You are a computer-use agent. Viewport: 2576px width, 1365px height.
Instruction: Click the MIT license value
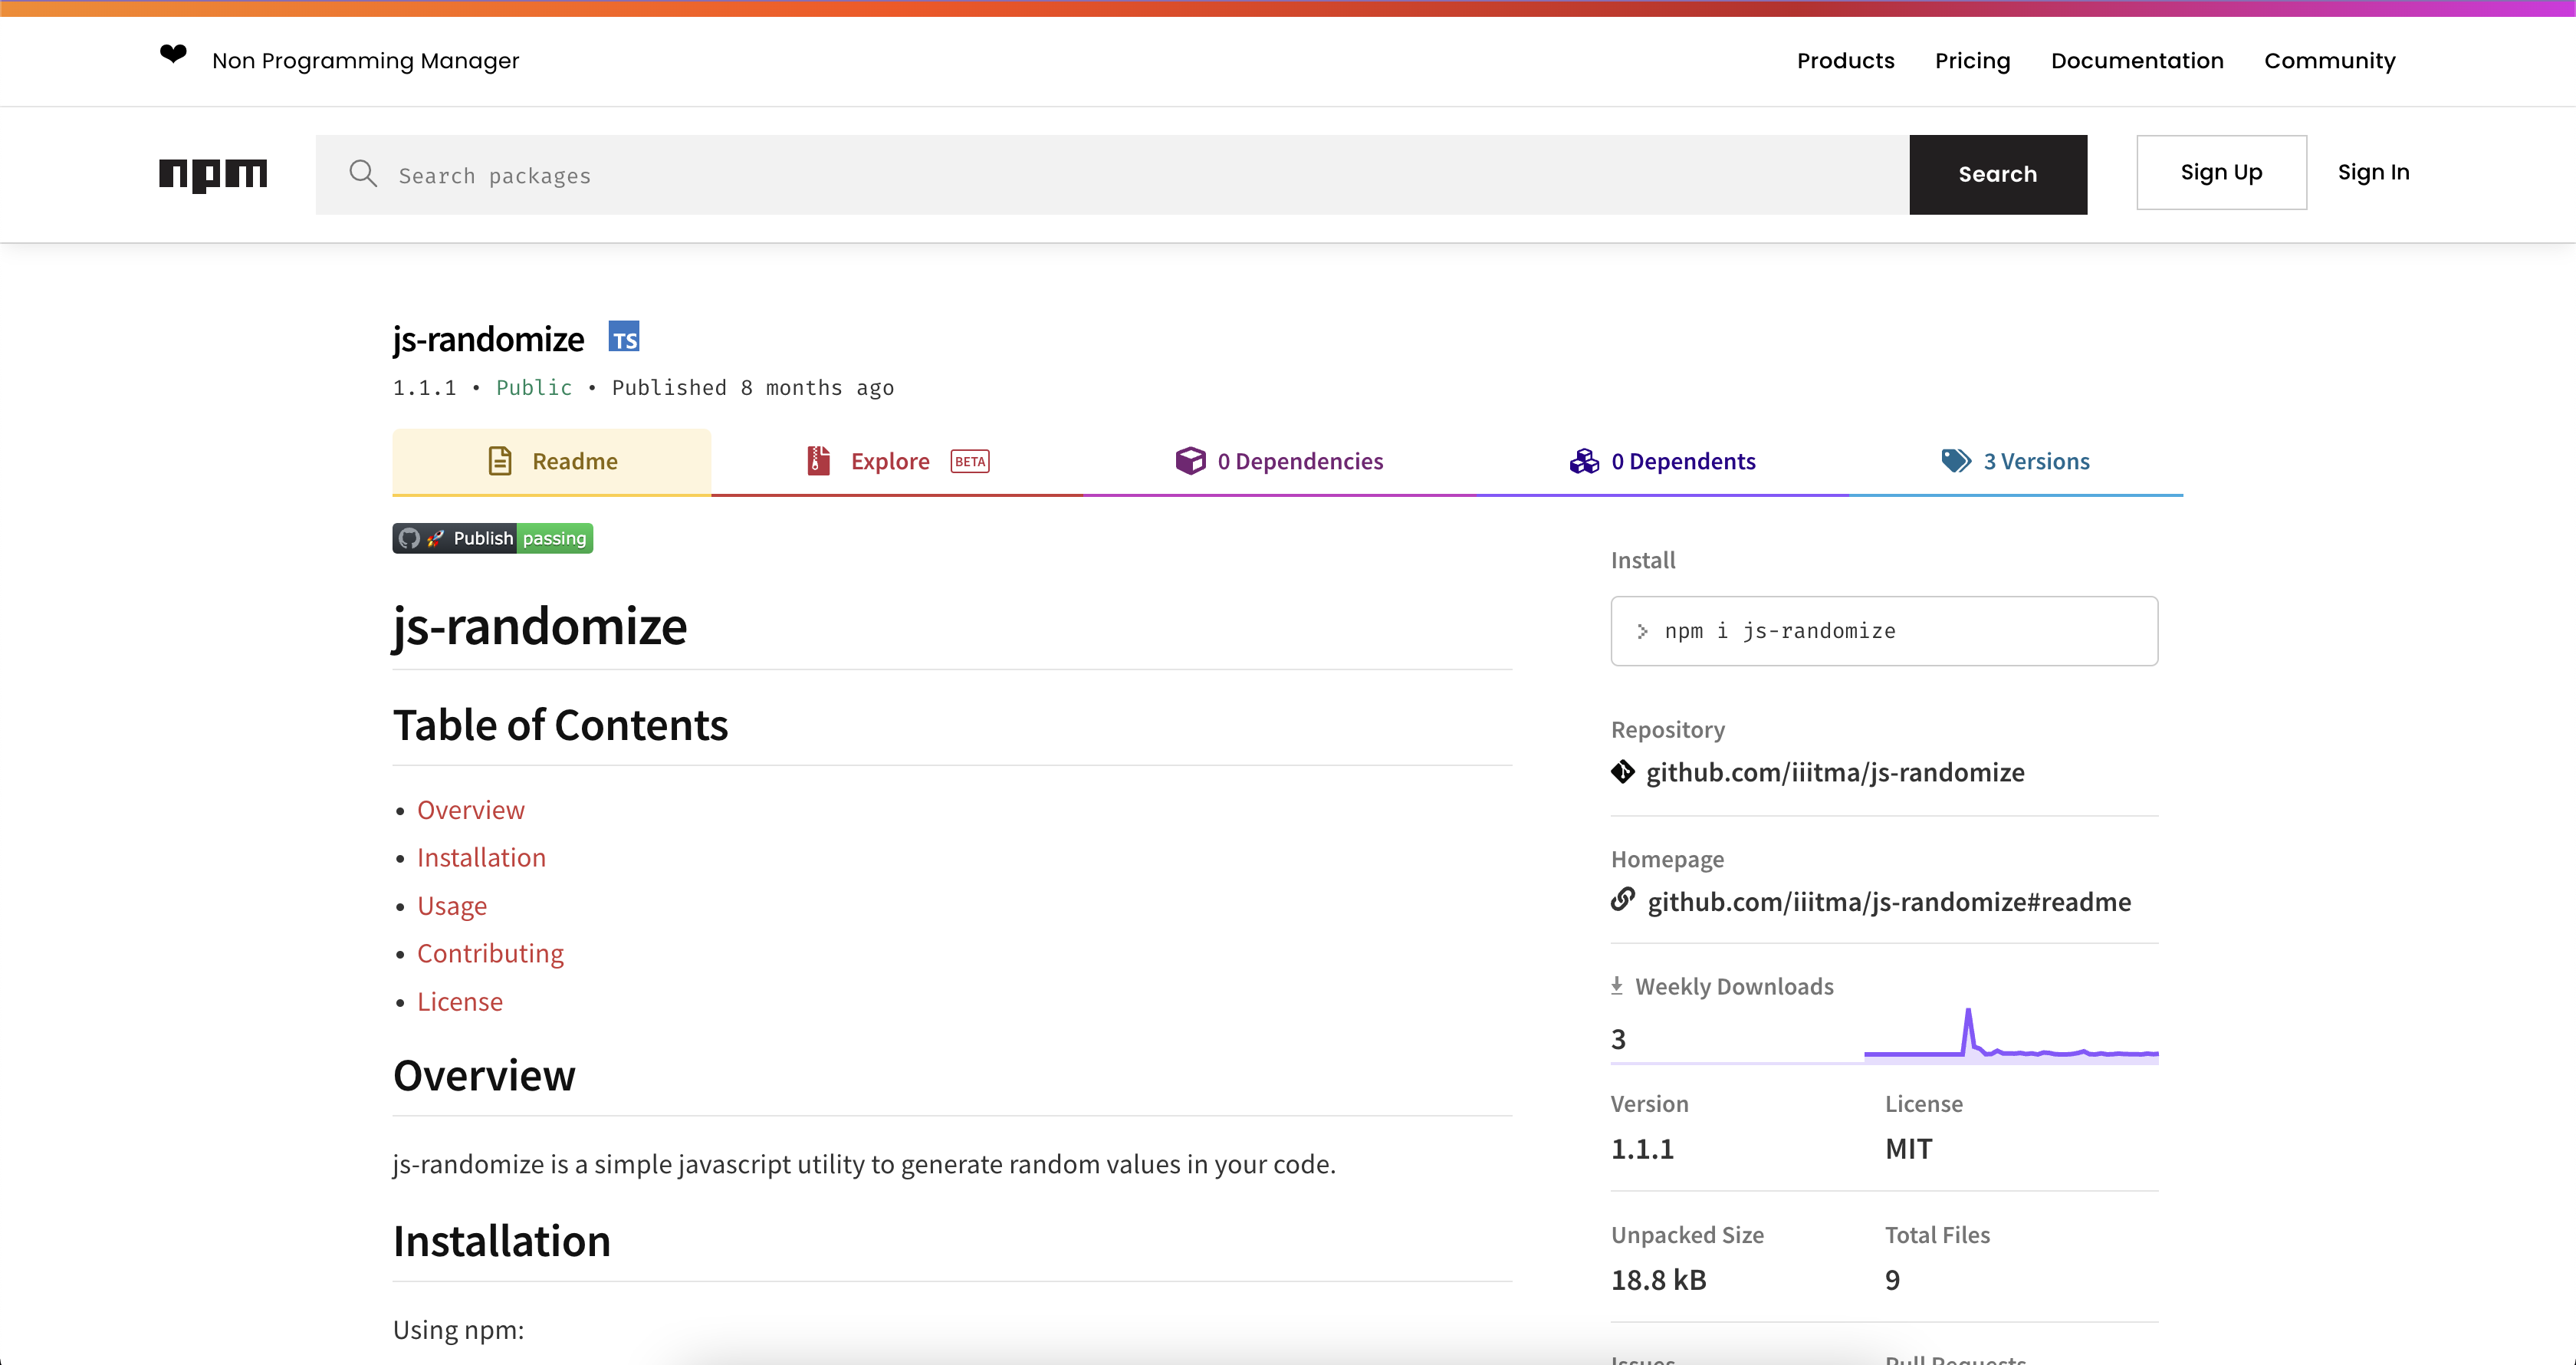(1908, 1149)
